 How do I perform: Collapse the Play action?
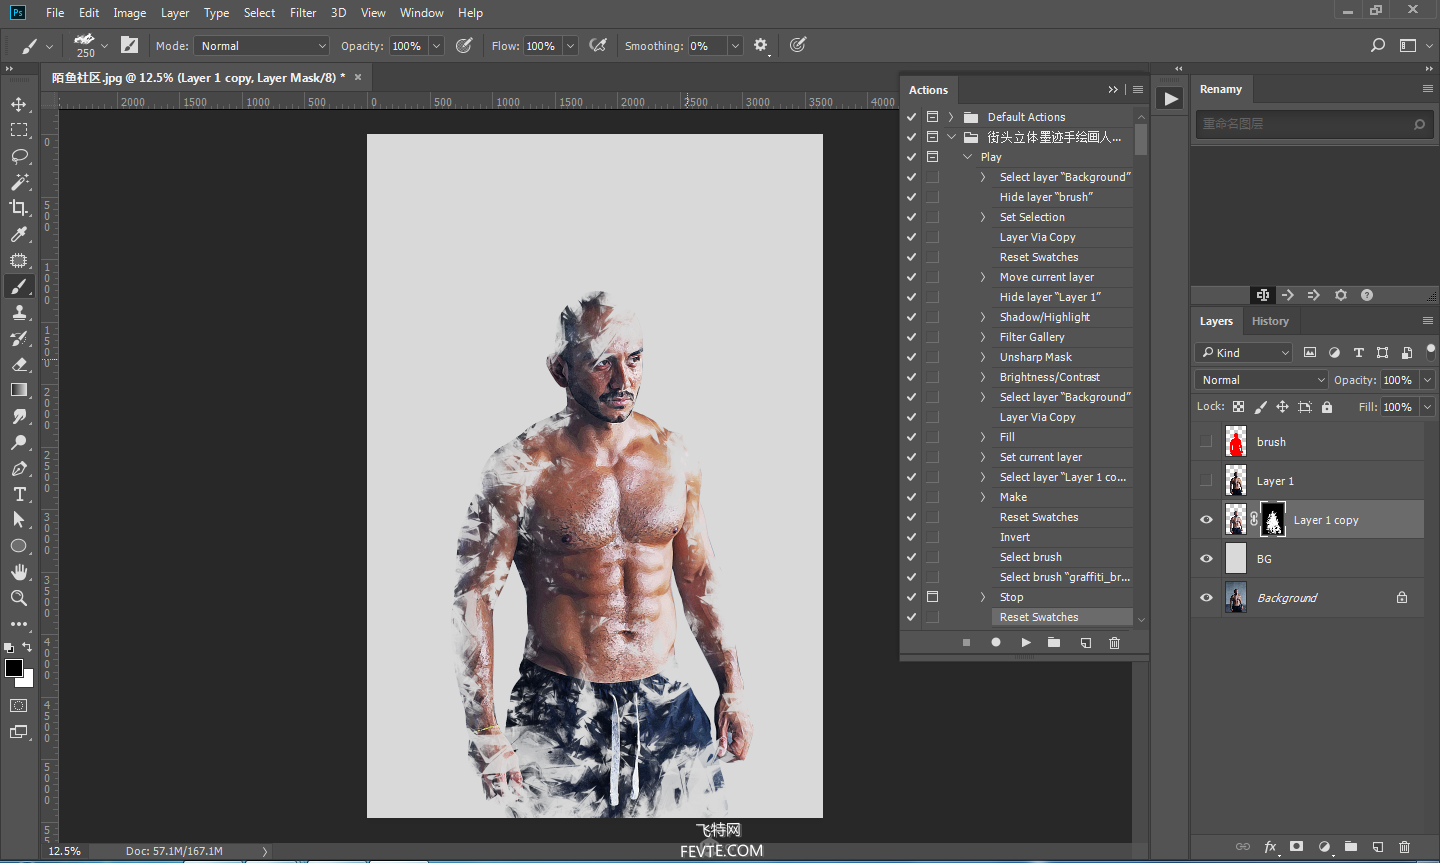click(967, 157)
